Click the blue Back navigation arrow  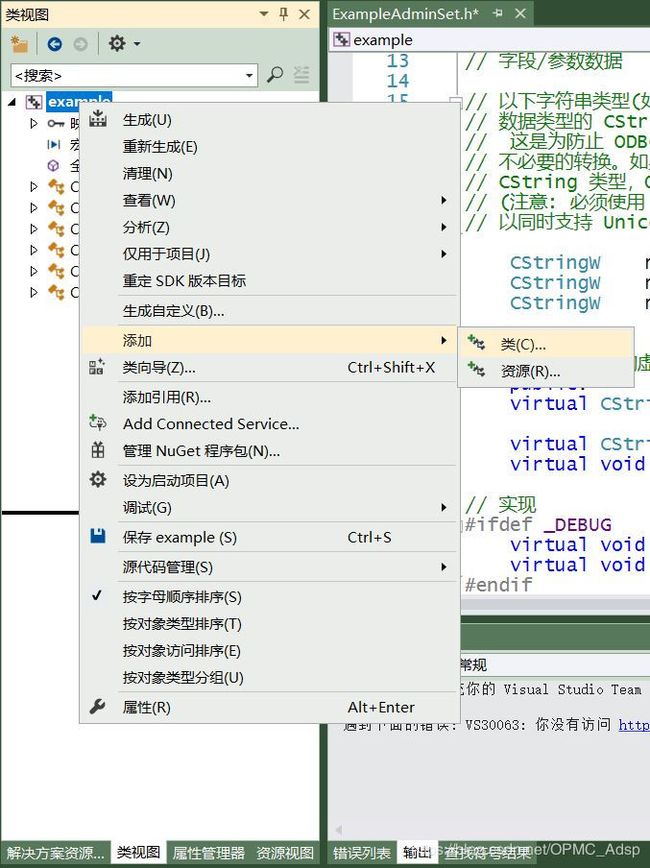pos(54,44)
